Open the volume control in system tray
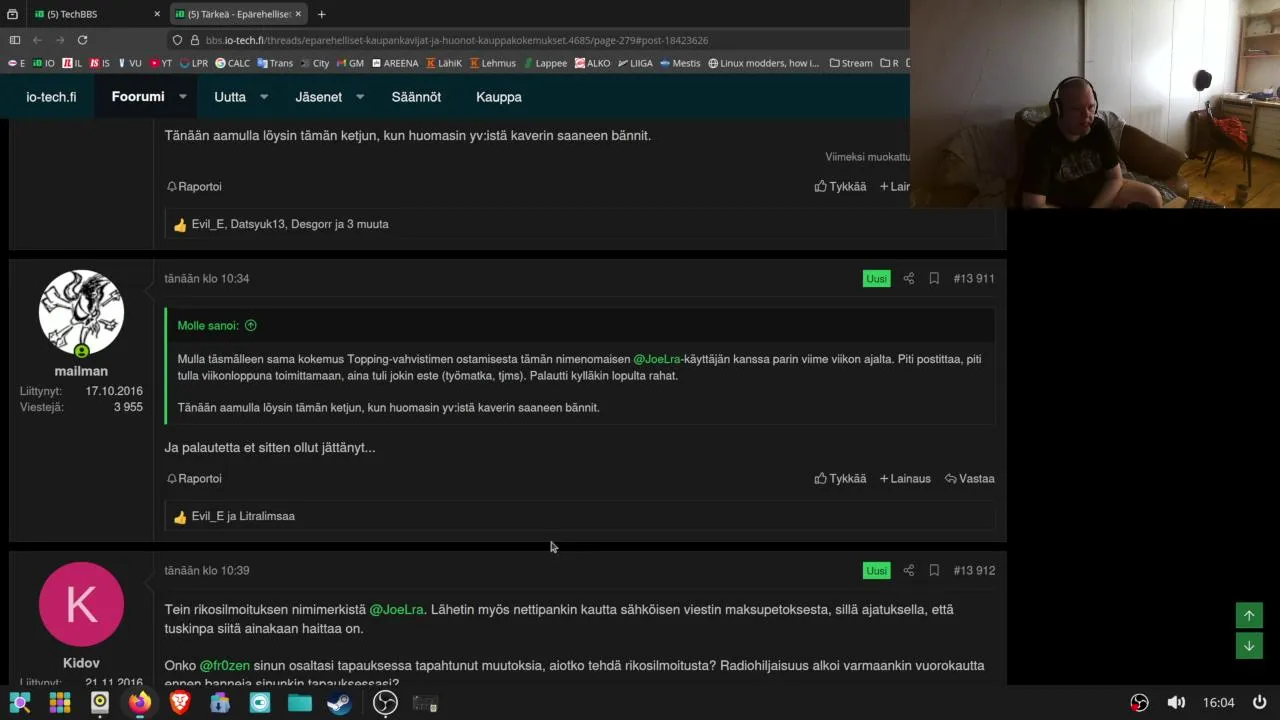This screenshot has height=720, width=1280. (1177, 703)
